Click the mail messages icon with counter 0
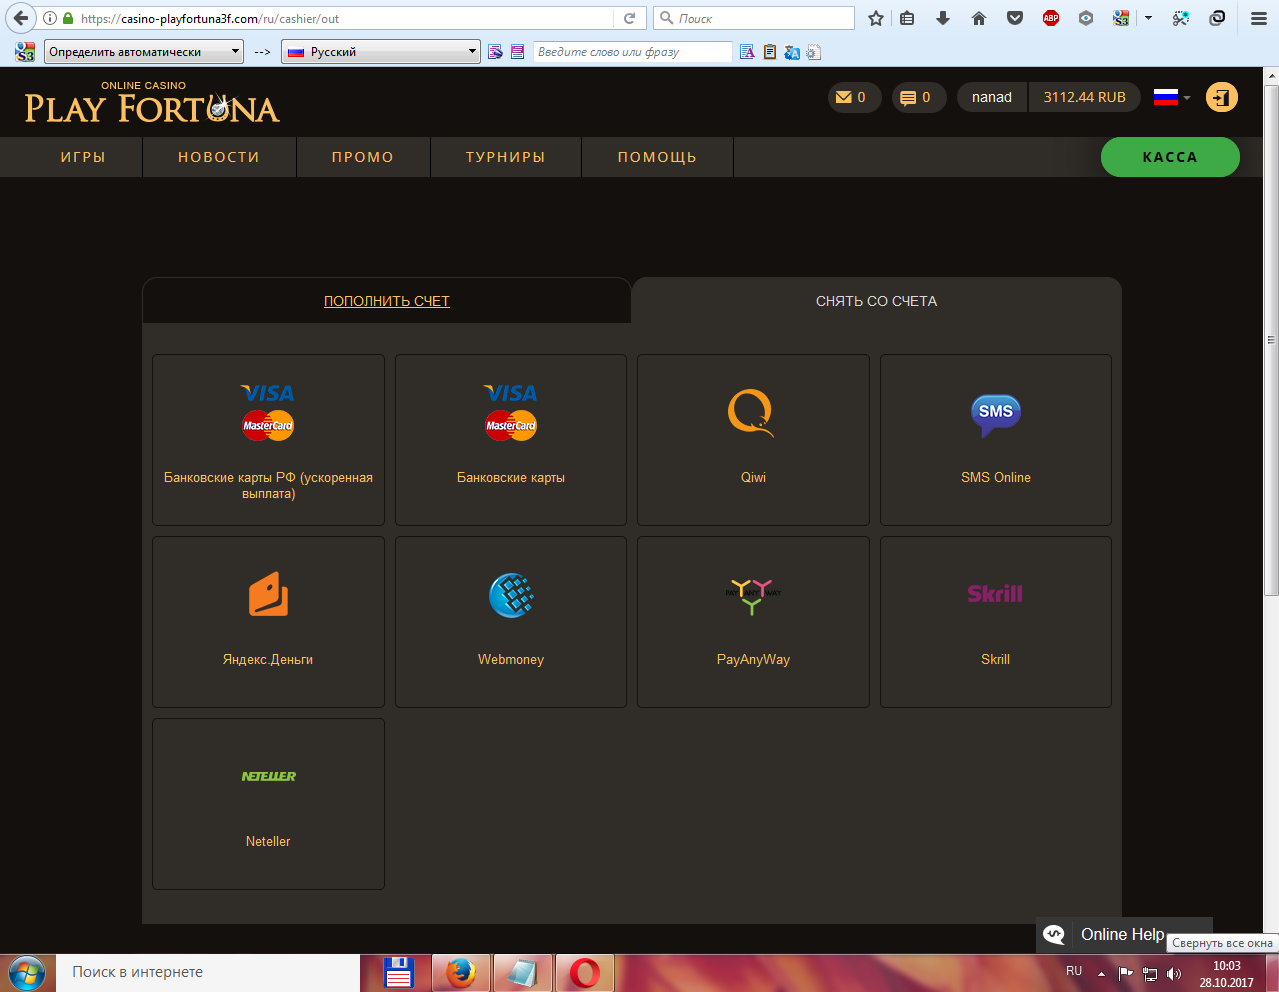Image resolution: width=1279 pixels, height=992 pixels. click(x=854, y=97)
